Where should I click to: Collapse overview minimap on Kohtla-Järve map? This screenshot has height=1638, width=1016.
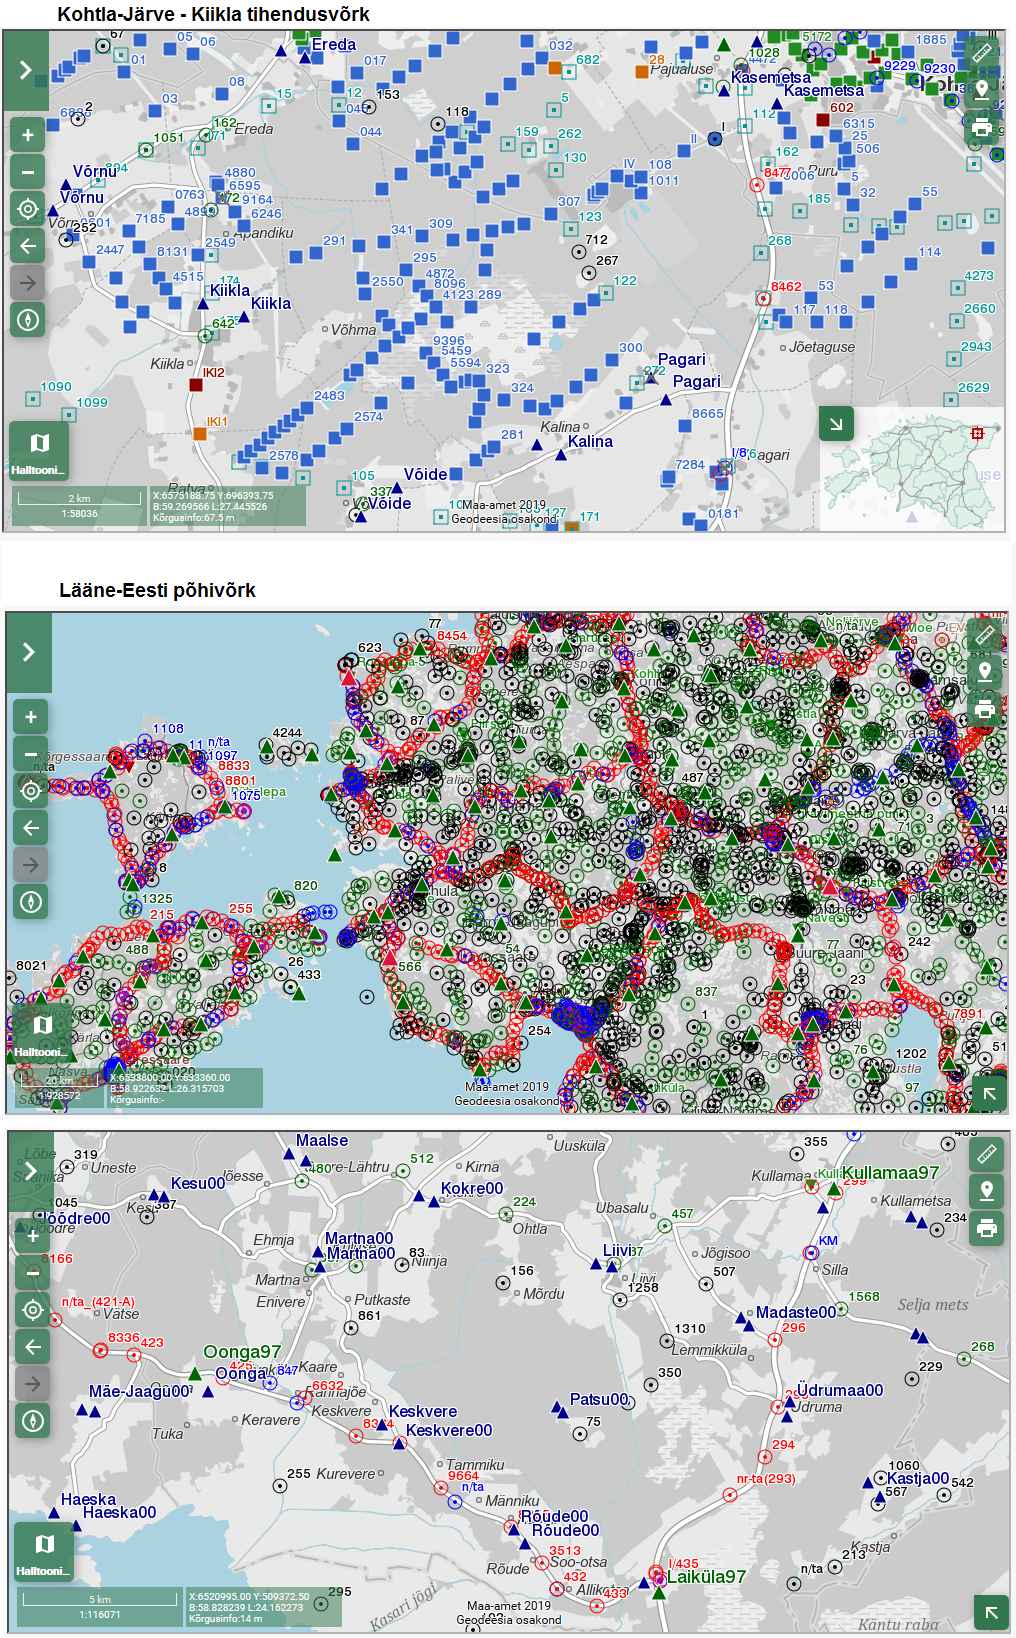(x=836, y=424)
